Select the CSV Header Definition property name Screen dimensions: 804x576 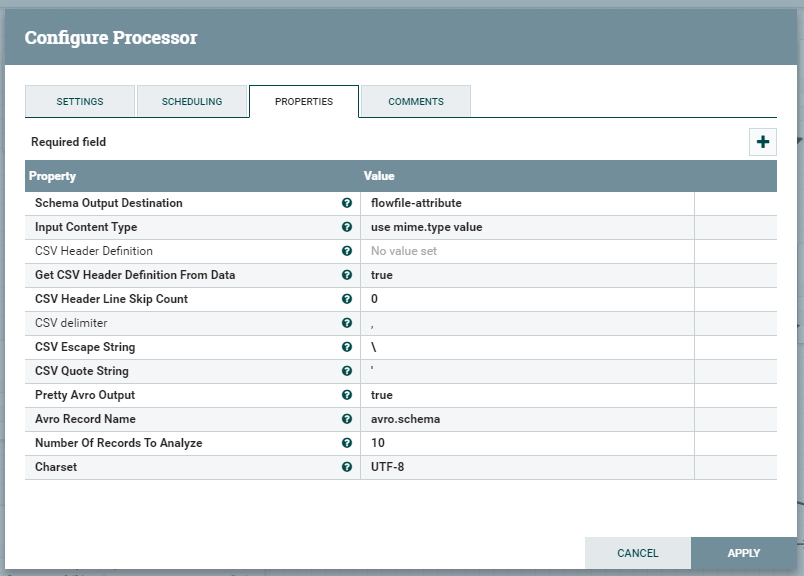pyautogui.click(x=94, y=251)
